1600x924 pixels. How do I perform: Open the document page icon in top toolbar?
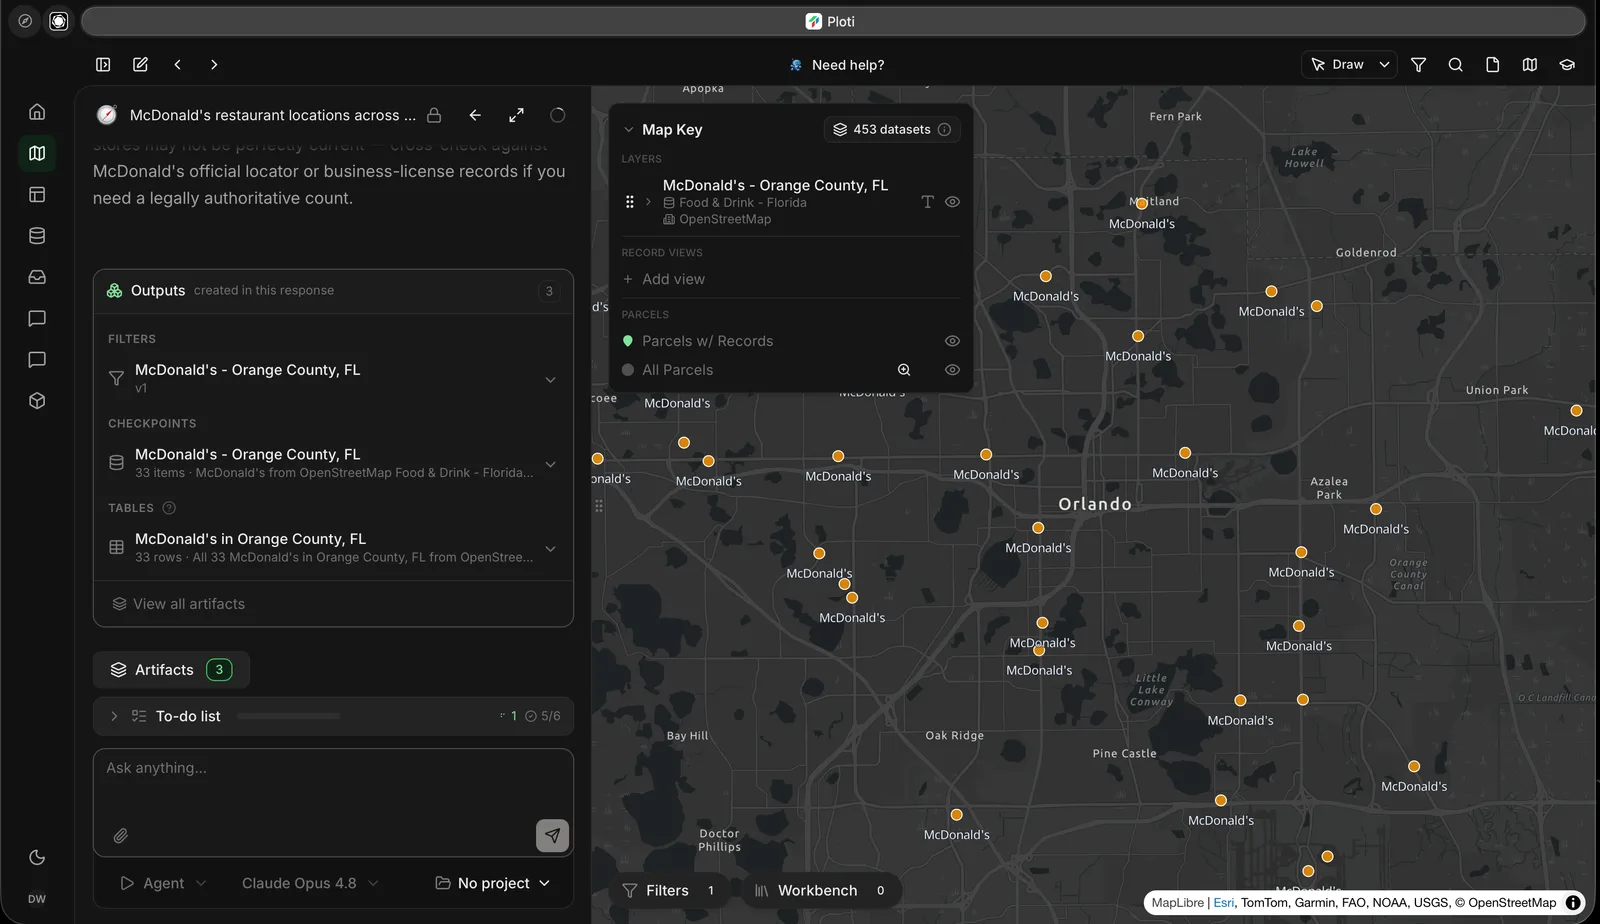pyautogui.click(x=1492, y=64)
